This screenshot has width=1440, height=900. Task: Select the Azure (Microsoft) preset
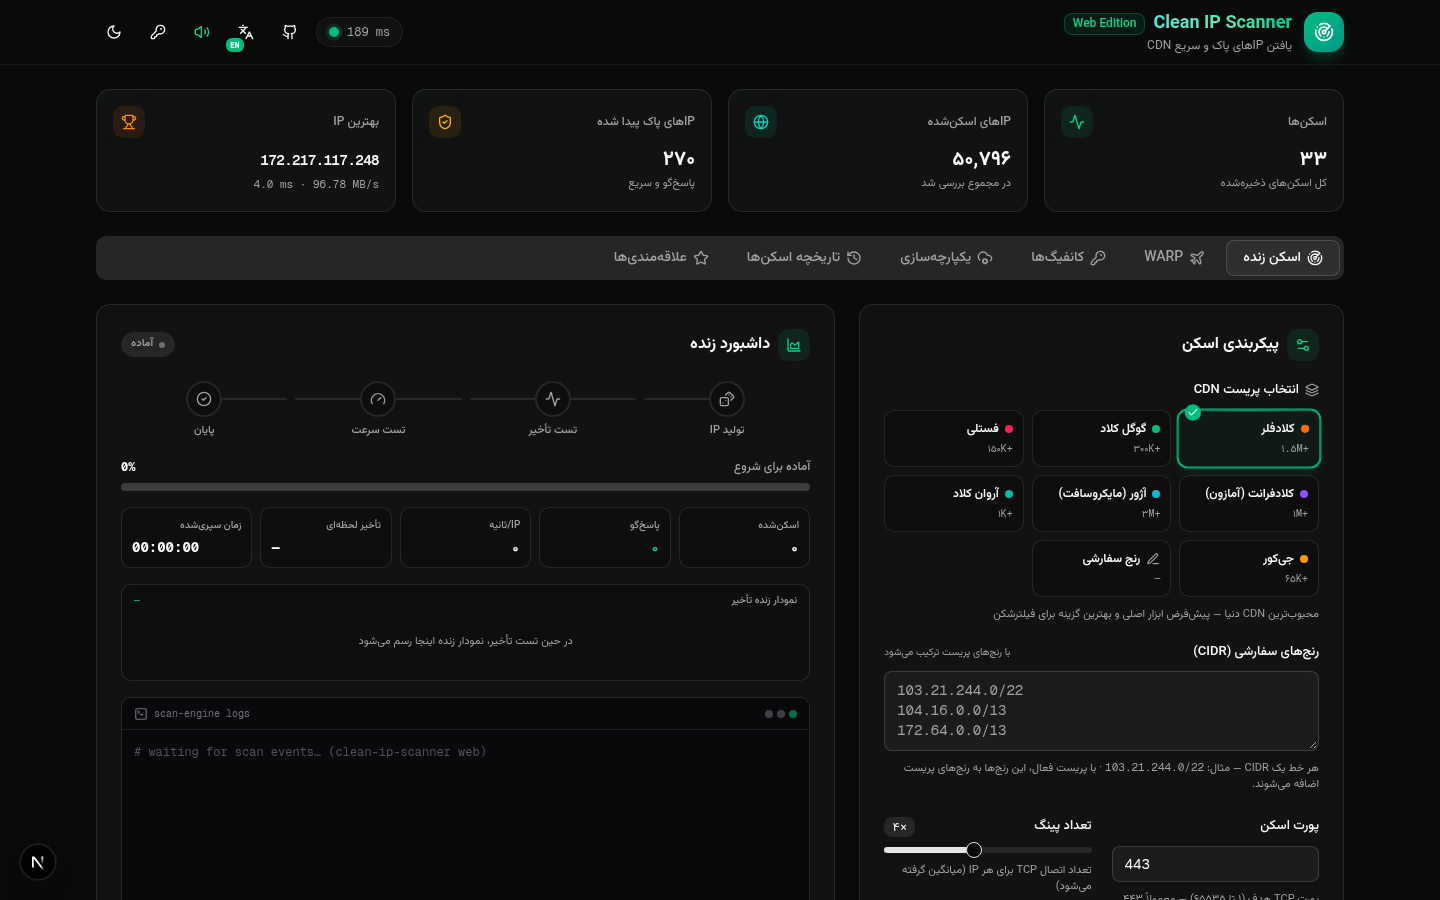pyautogui.click(x=1101, y=503)
